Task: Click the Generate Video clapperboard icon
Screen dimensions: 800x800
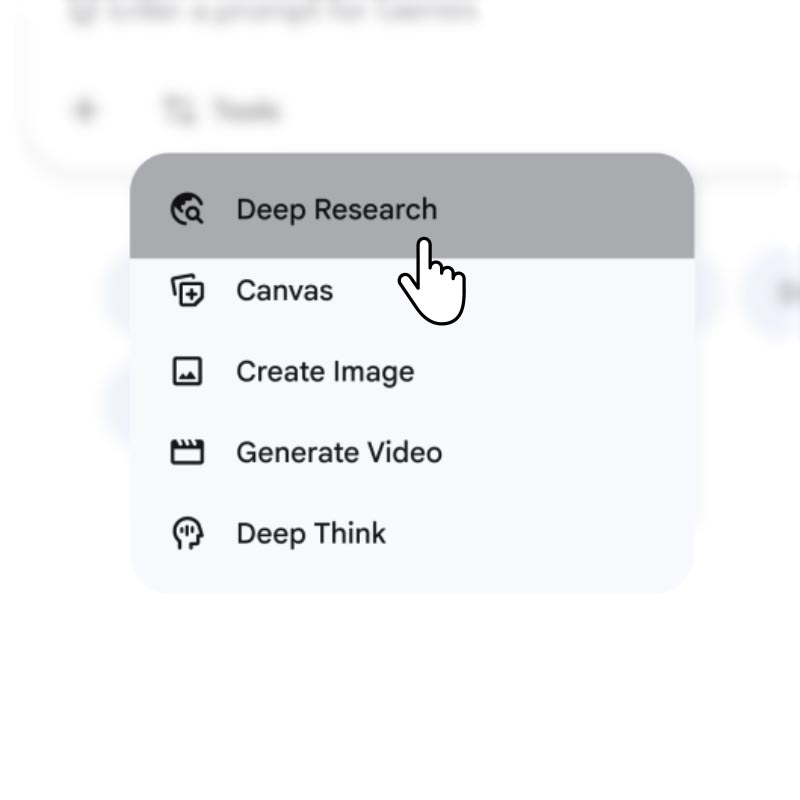Action: (187, 453)
